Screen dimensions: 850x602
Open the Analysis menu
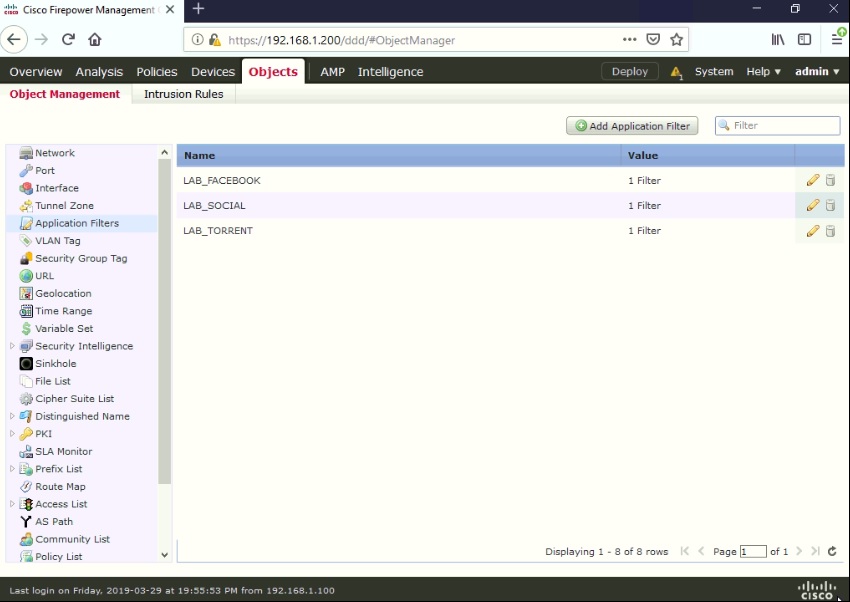coord(99,72)
